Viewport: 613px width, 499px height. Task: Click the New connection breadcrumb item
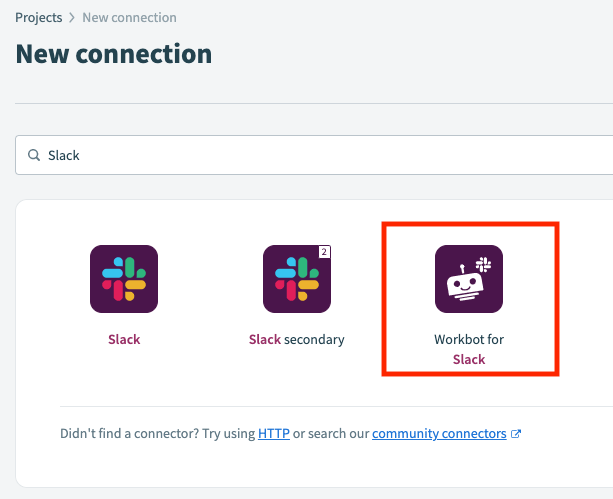(x=129, y=18)
